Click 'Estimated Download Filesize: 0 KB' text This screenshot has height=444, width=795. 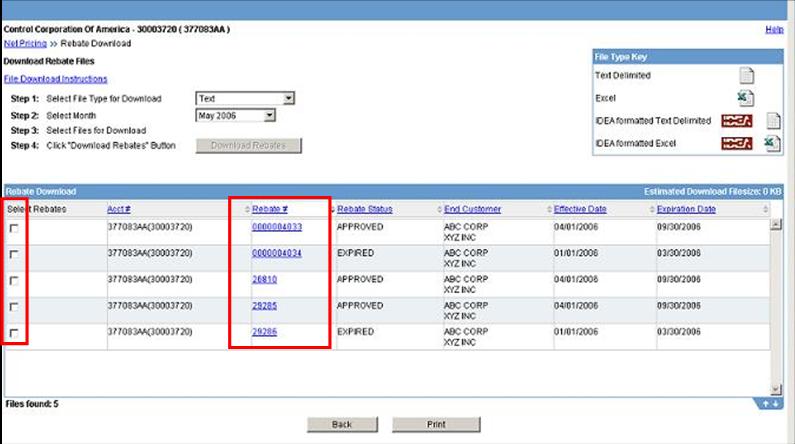(713, 192)
